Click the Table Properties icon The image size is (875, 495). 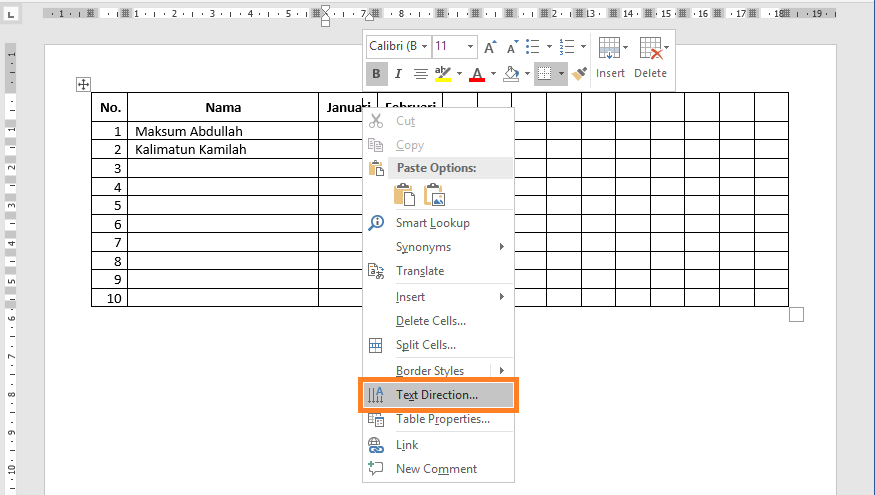click(x=376, y=419)
